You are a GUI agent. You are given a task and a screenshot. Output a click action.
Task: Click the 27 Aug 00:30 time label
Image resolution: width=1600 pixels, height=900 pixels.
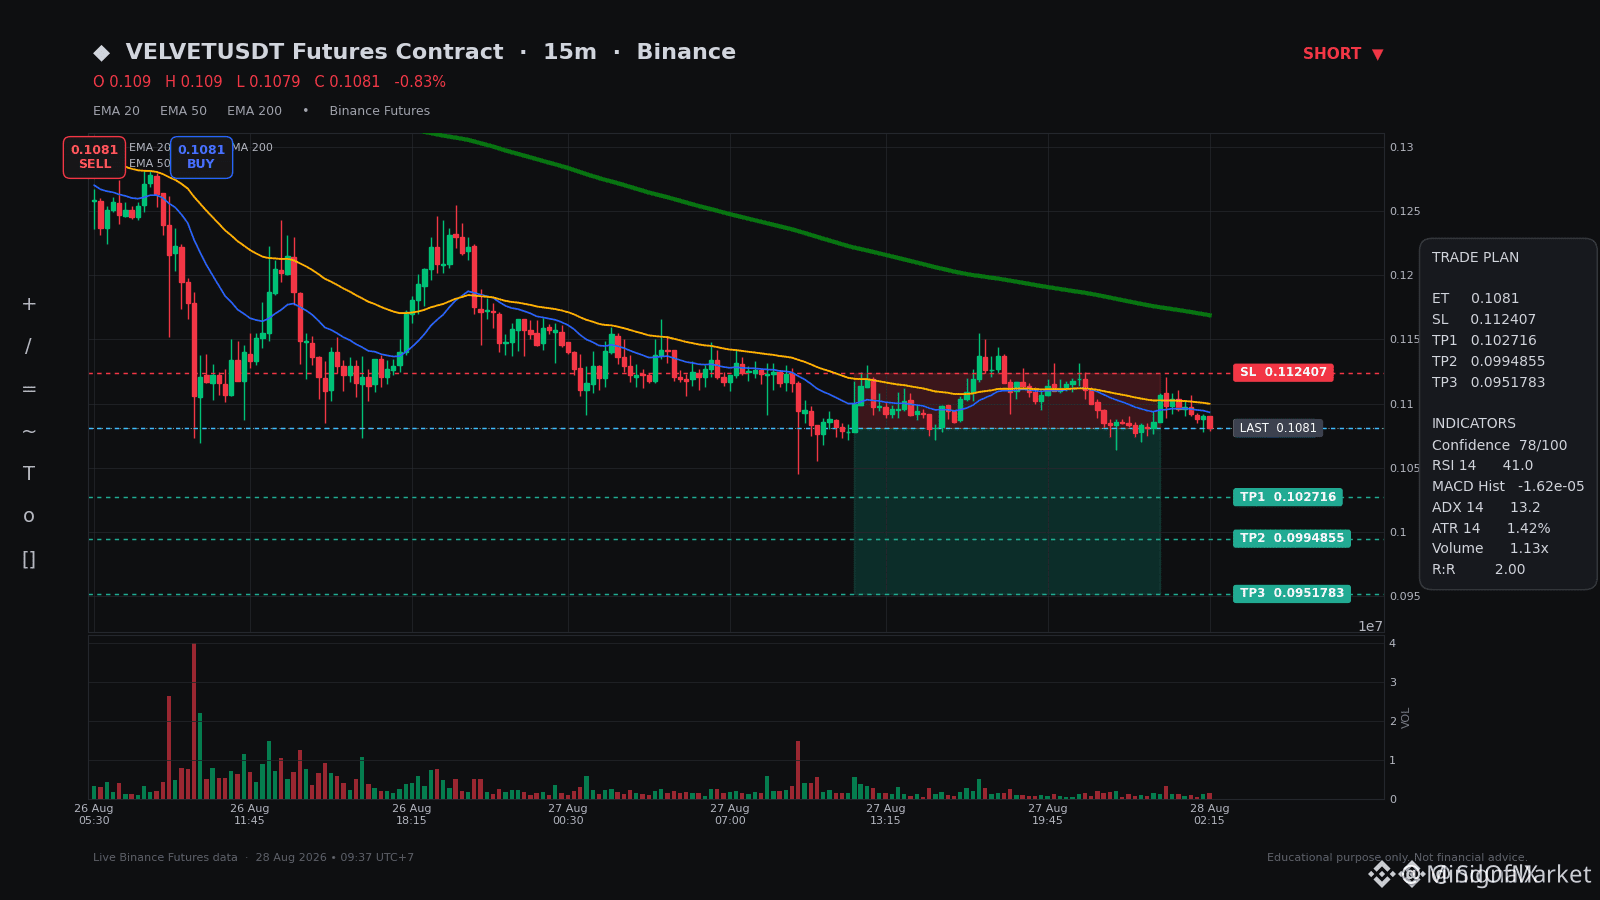[568, 814]
